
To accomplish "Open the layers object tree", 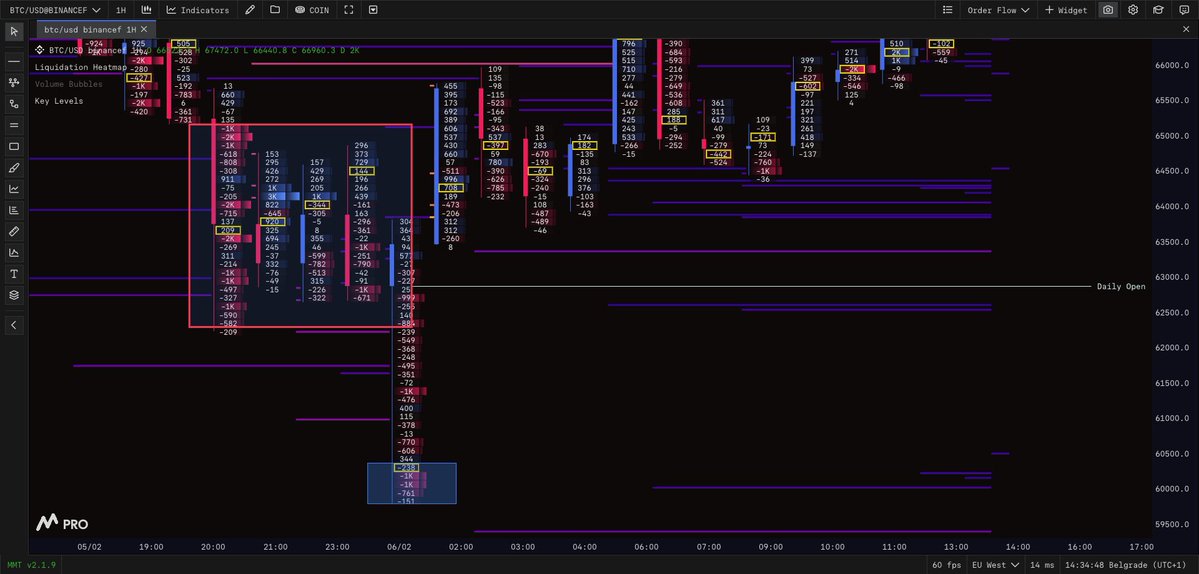I will (x=14, y=295).
